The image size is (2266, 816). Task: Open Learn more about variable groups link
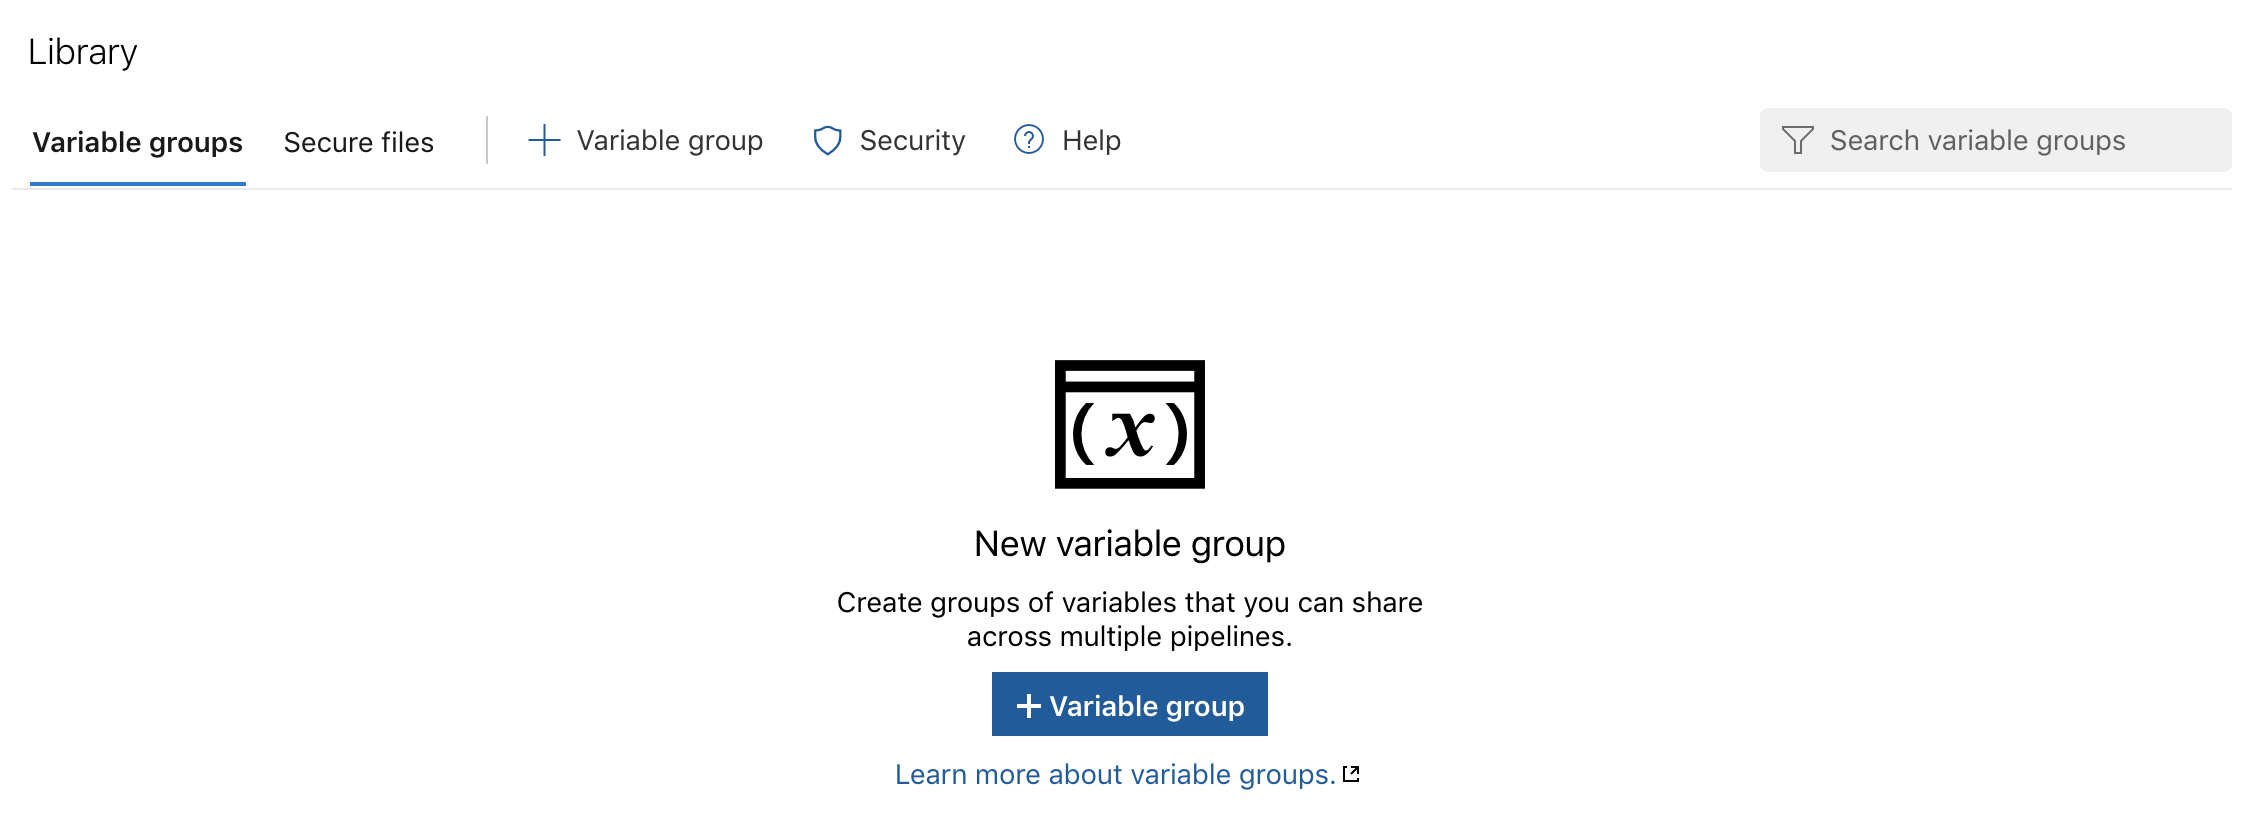(x=1115, y=774)
